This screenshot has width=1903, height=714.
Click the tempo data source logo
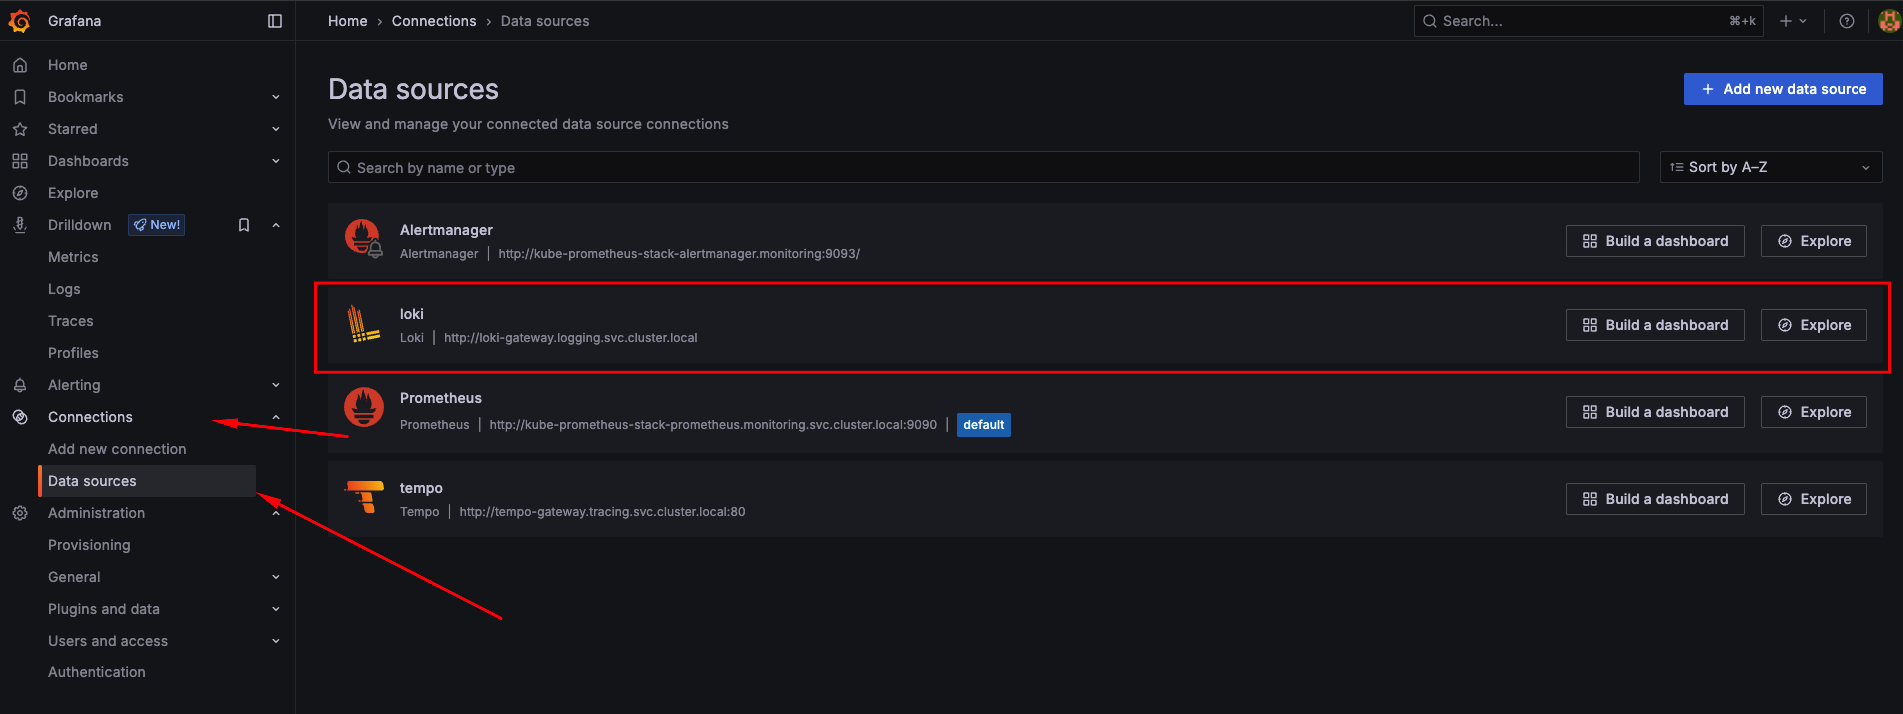pos(364,496)
